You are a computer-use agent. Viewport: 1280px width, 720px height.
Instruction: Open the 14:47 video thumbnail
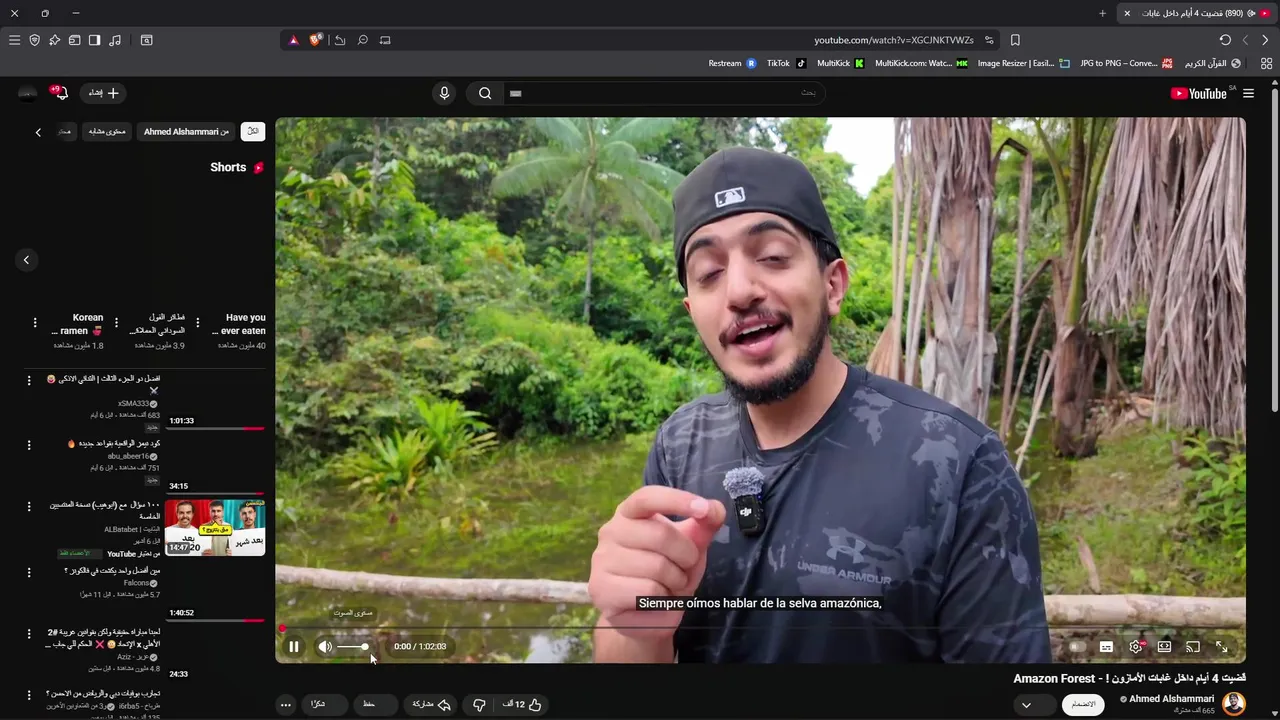pyautogui.click(x=215, y=526)
